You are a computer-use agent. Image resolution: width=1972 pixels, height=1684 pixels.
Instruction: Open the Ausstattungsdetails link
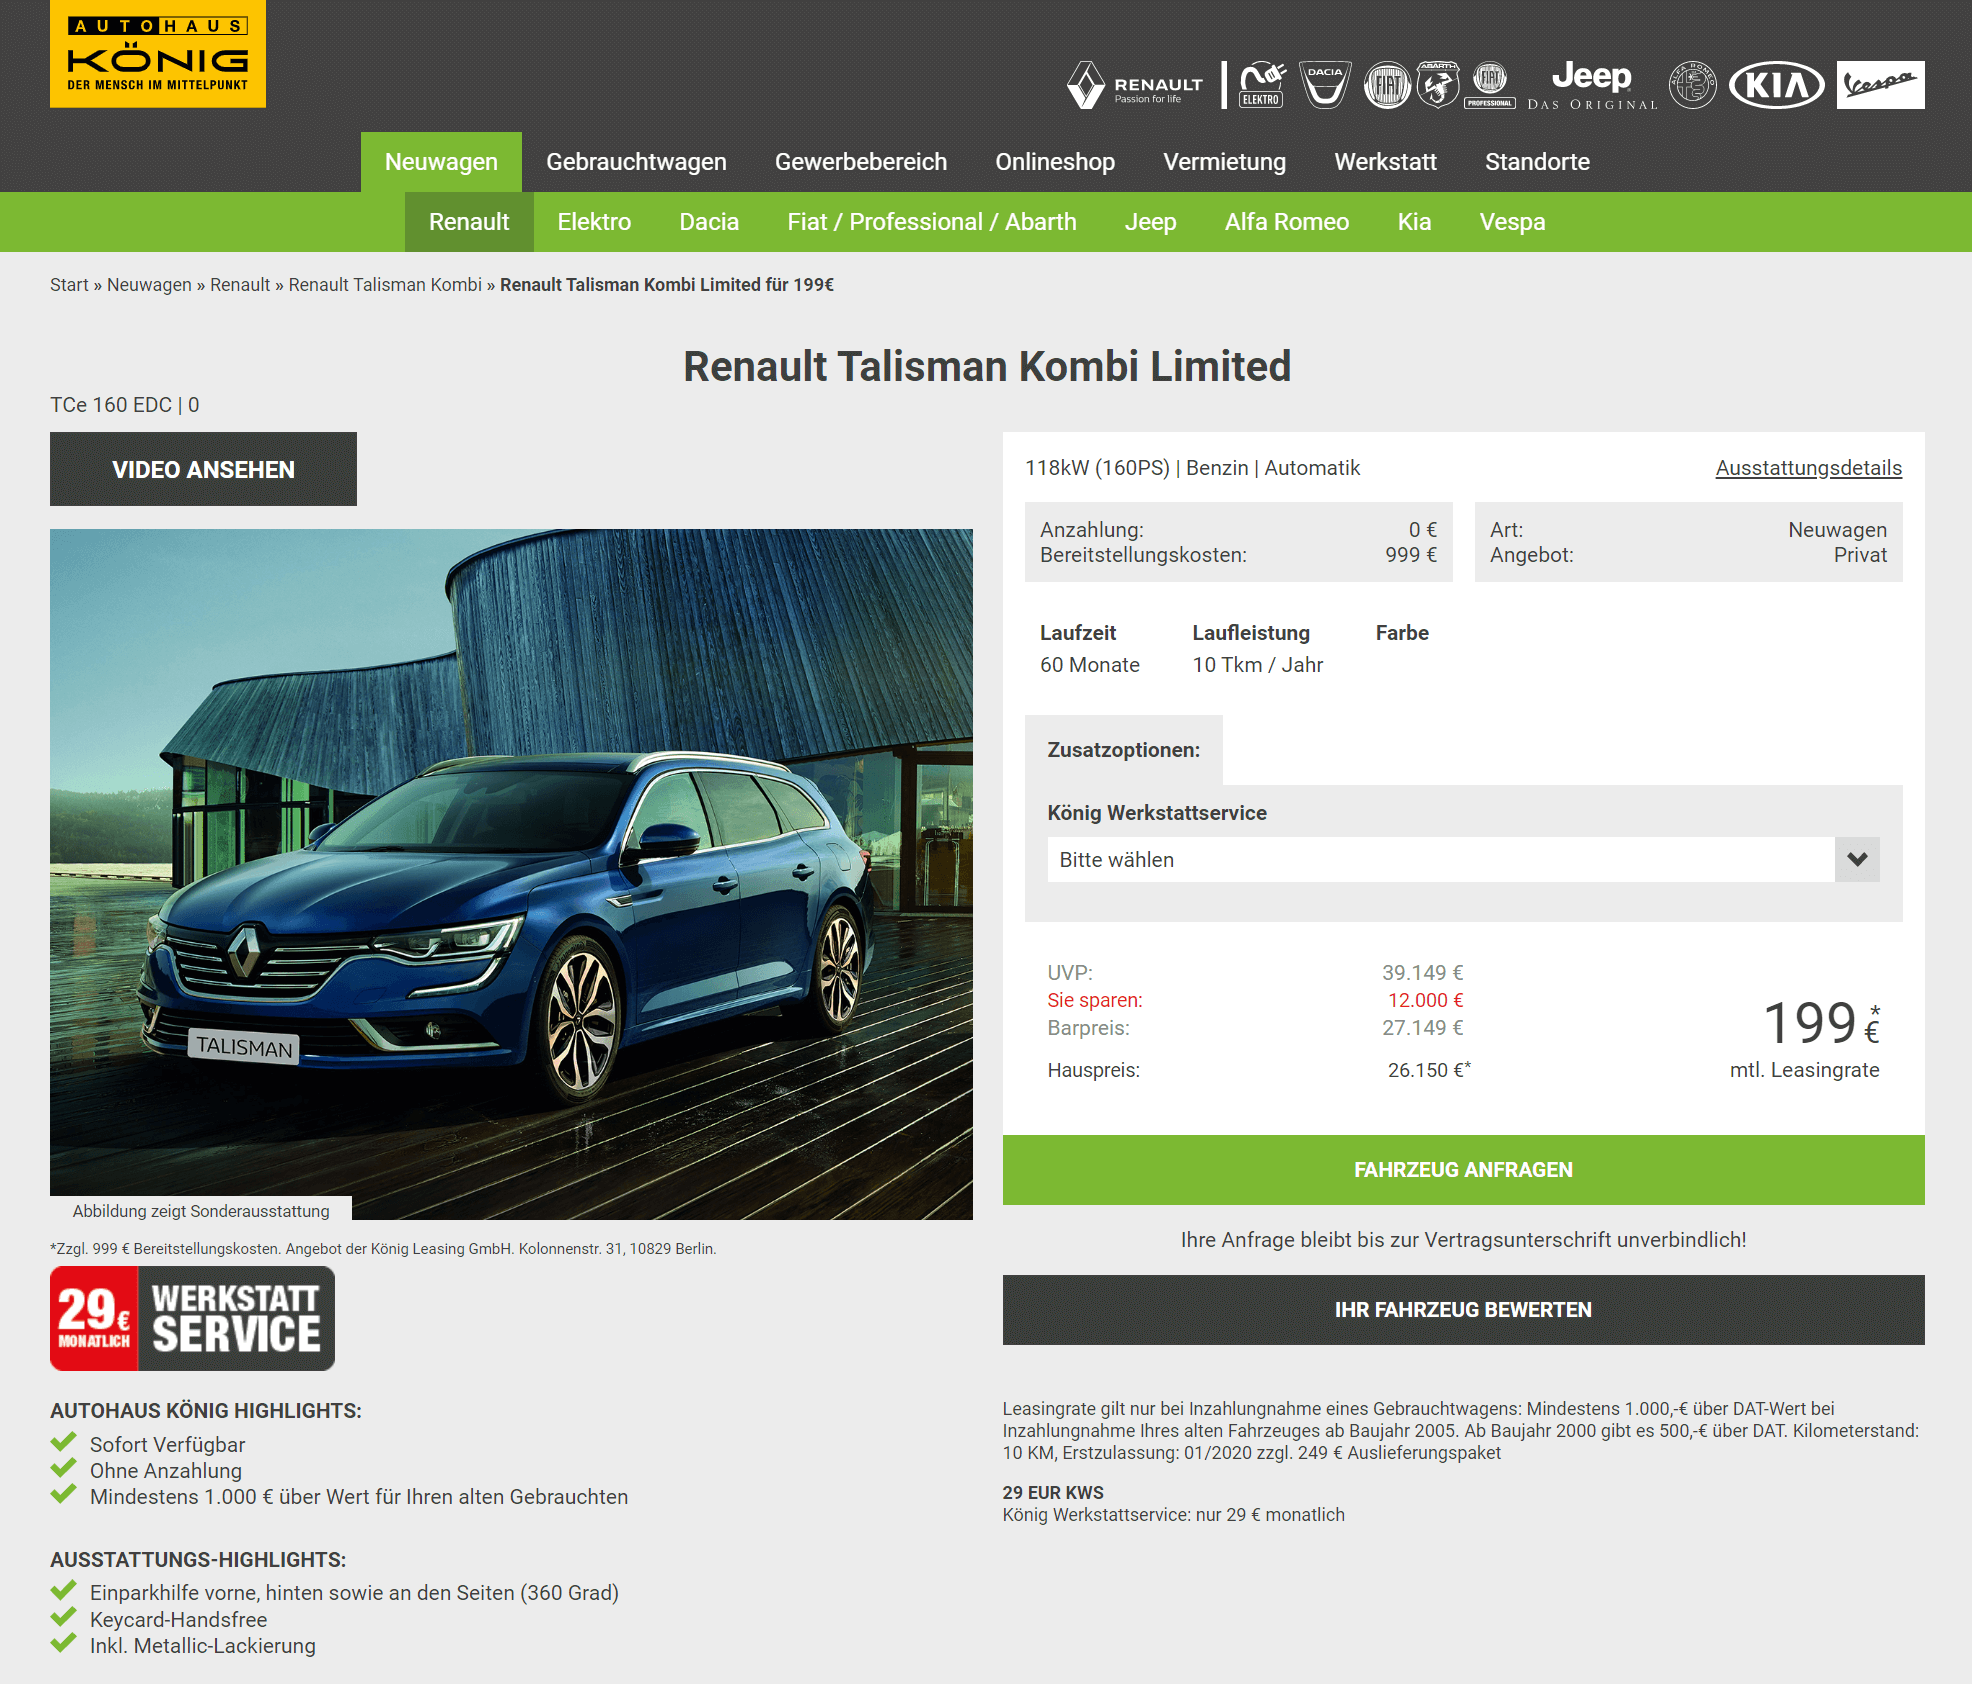point(1808,468)
